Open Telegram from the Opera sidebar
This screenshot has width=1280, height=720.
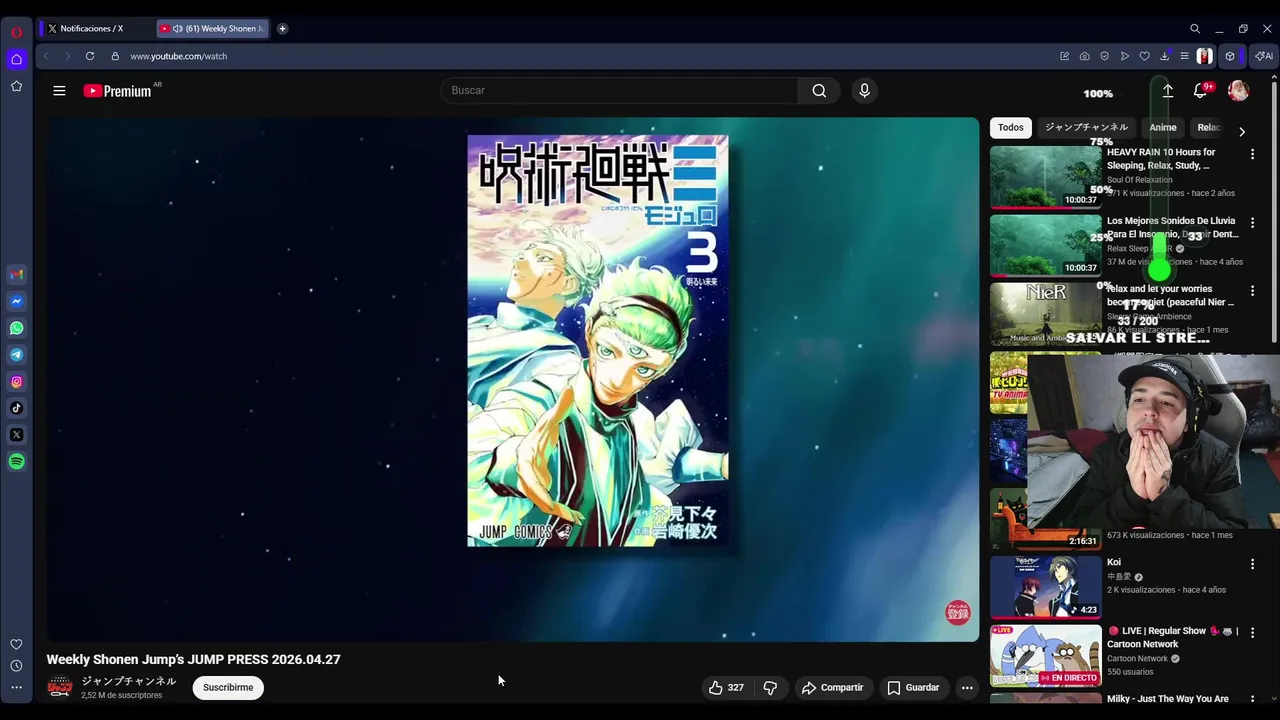click(17, 355)
